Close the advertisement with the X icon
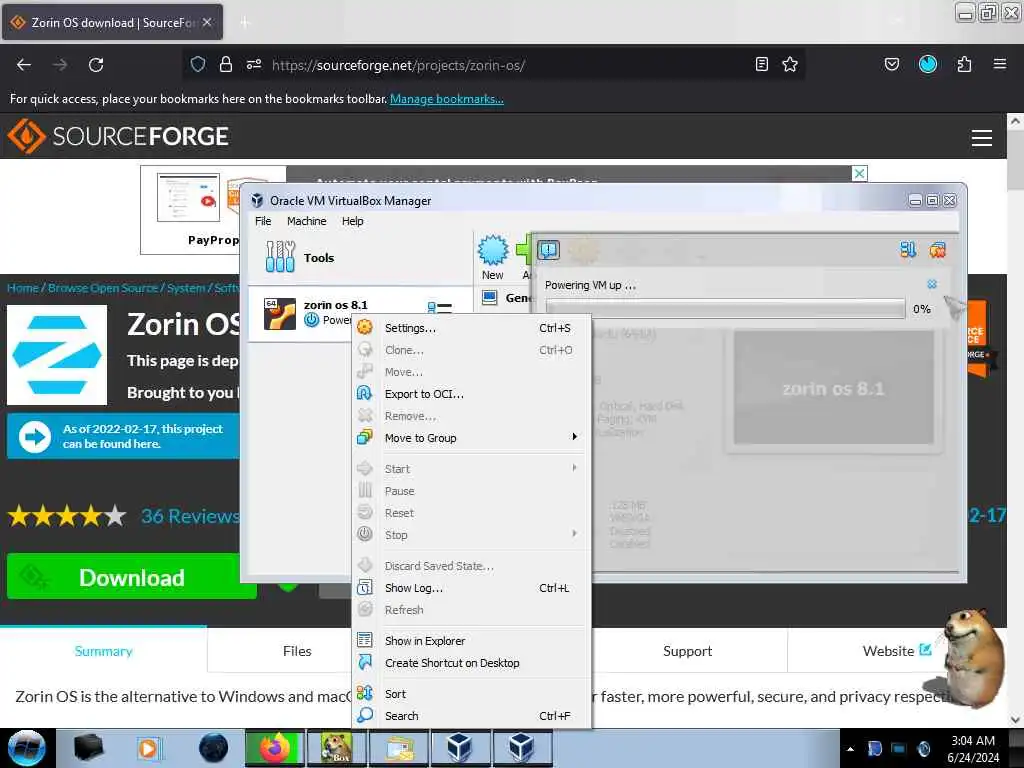 point(859,173)
